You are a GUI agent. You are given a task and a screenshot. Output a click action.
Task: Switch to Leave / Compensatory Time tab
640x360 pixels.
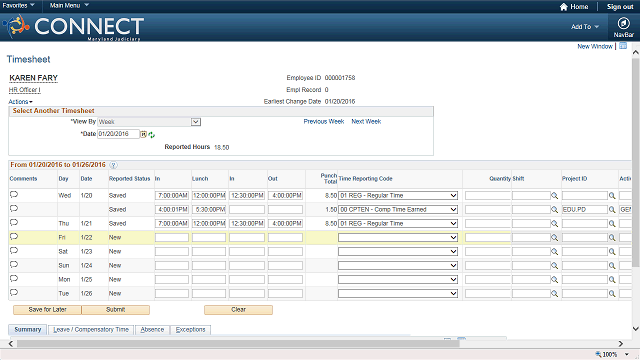[x=91, y=329]
